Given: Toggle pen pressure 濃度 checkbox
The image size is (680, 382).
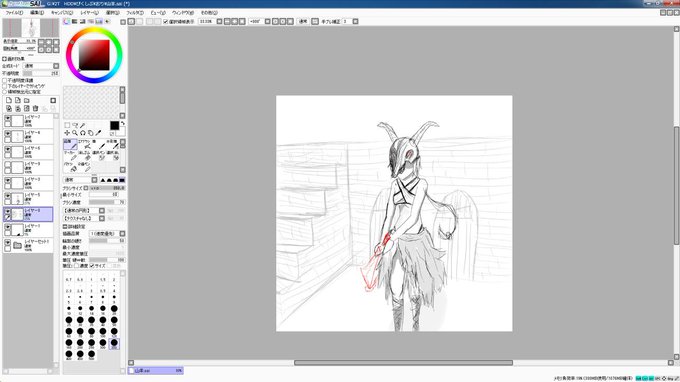Looking at the screenshot, I should (77, 266).
